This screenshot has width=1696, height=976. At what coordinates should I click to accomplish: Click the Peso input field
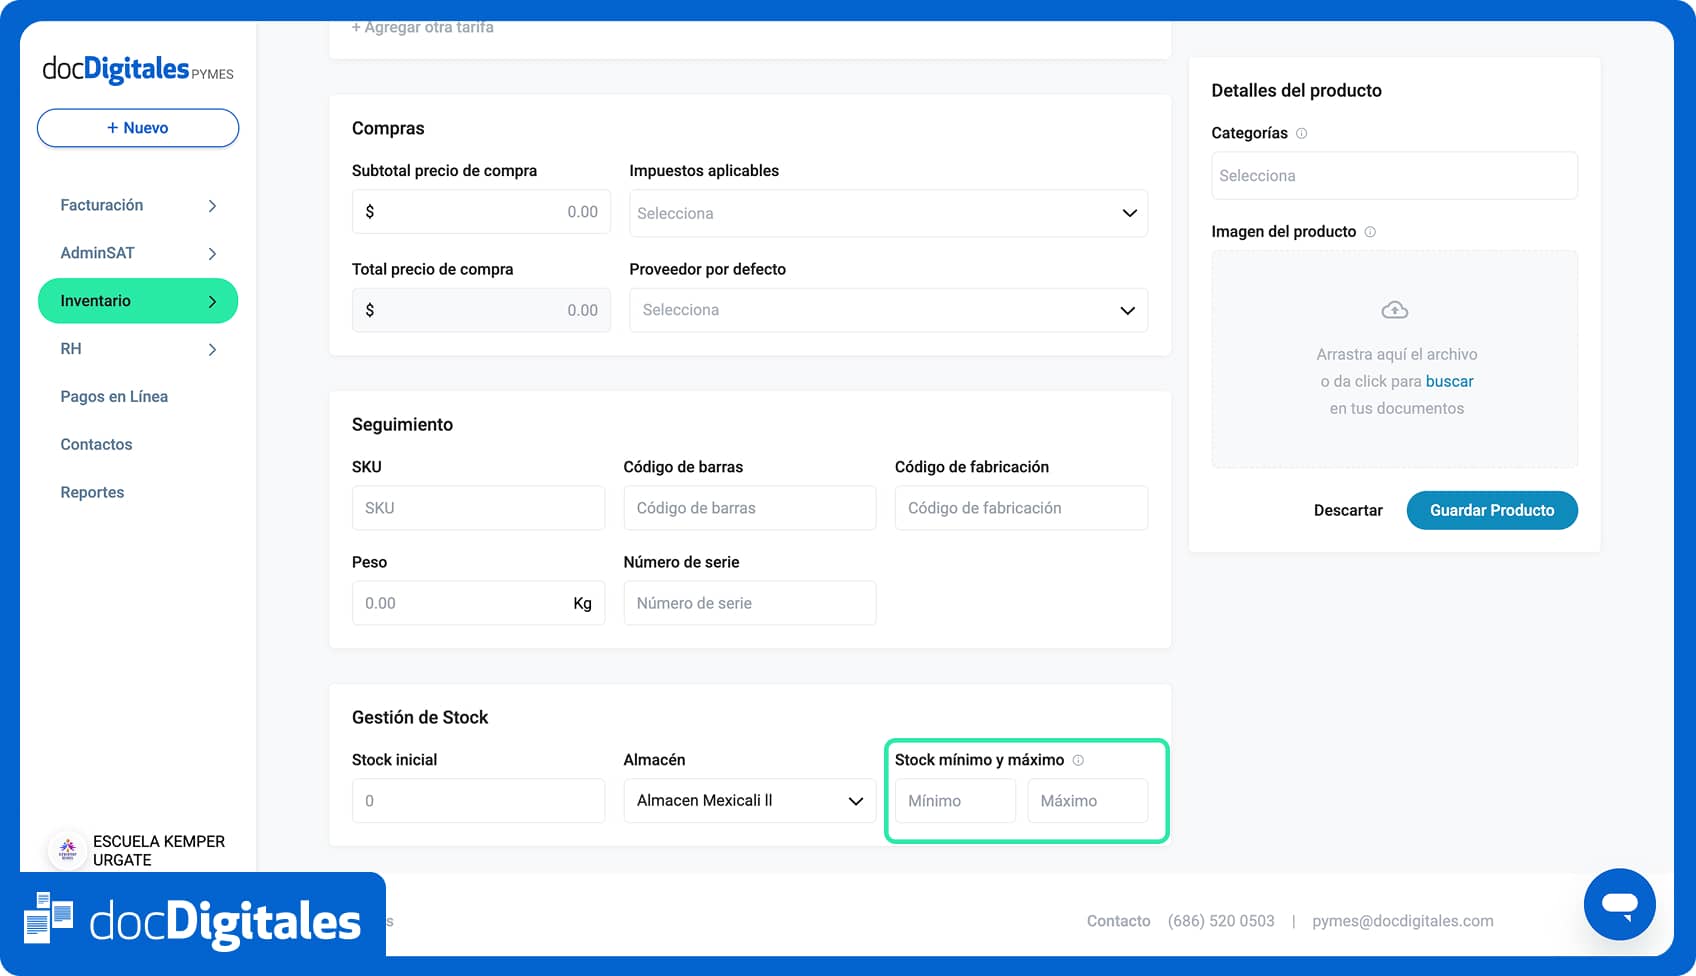[478, 603]
